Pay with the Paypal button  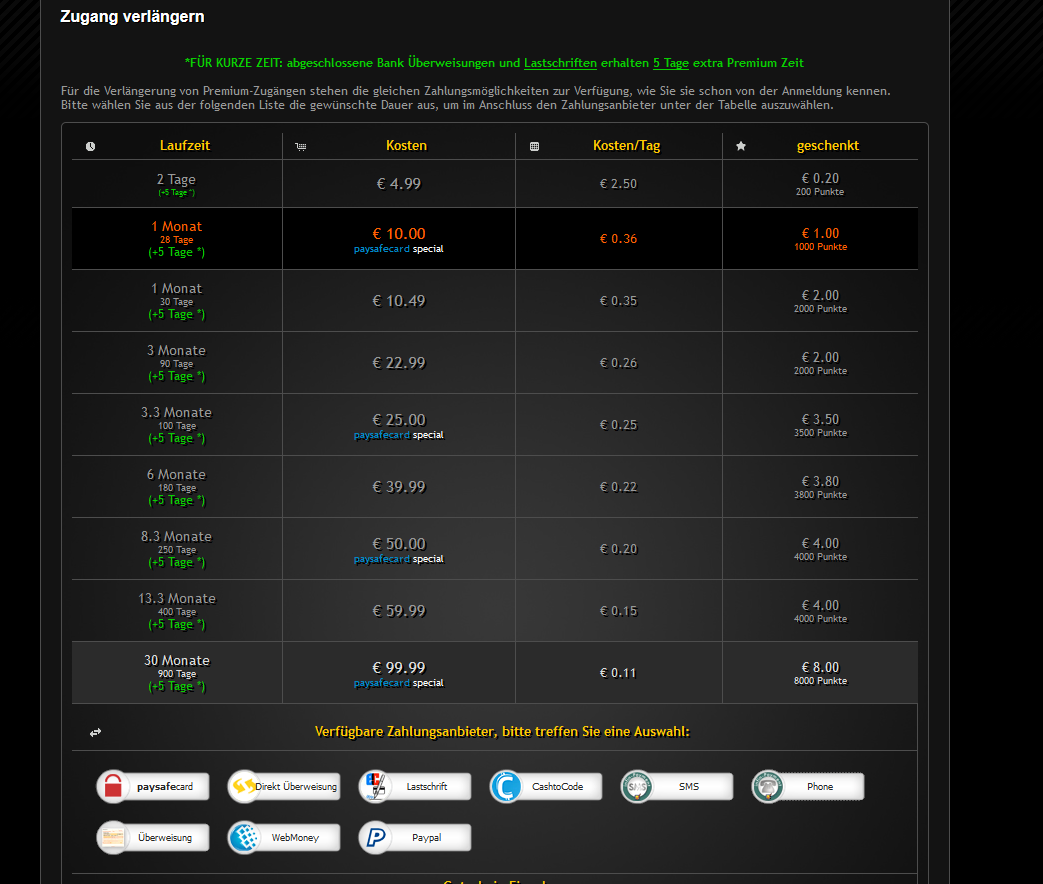(415, 837)
